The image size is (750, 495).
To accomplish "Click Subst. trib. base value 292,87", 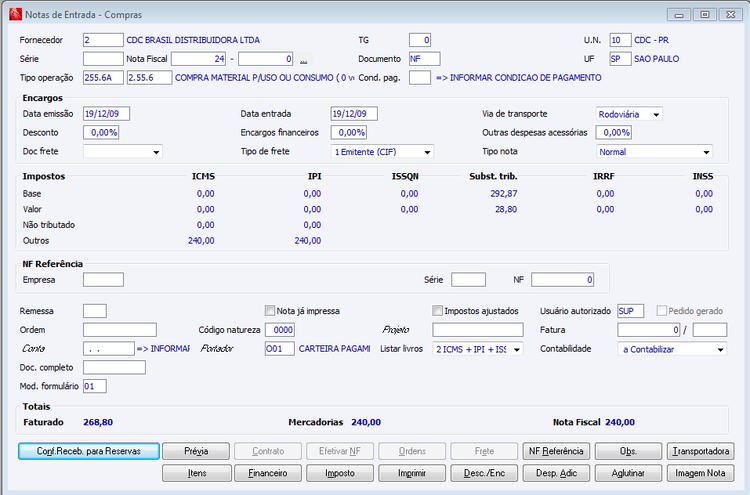I will pyautogui.click(x=504, y=194).
